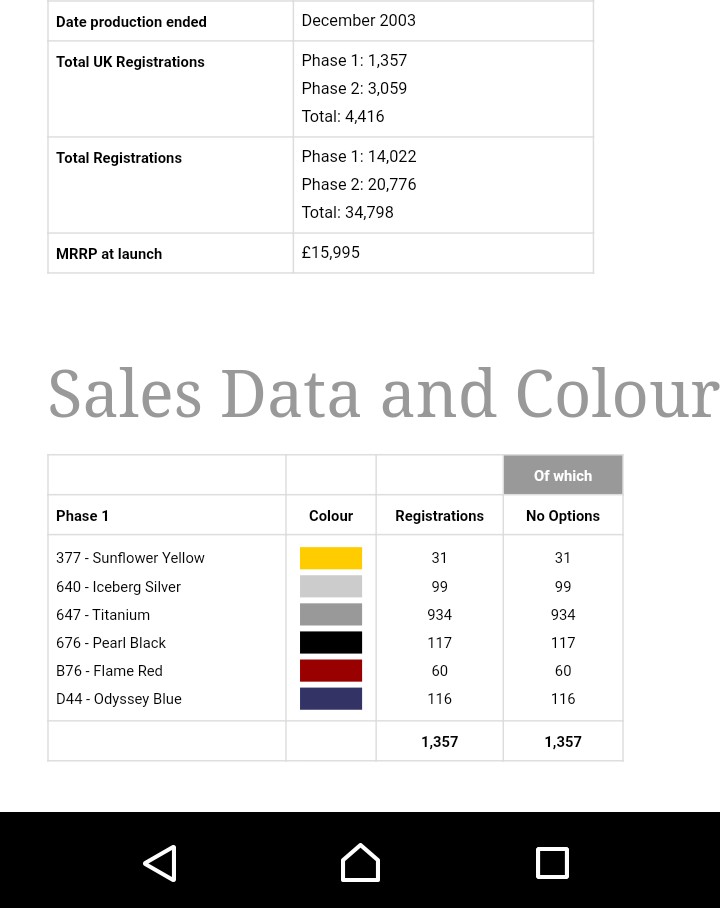Viewport: 720px width, 908px height.
Task: Select the '647 - Titanium' row label
Action: pos(103,615)
